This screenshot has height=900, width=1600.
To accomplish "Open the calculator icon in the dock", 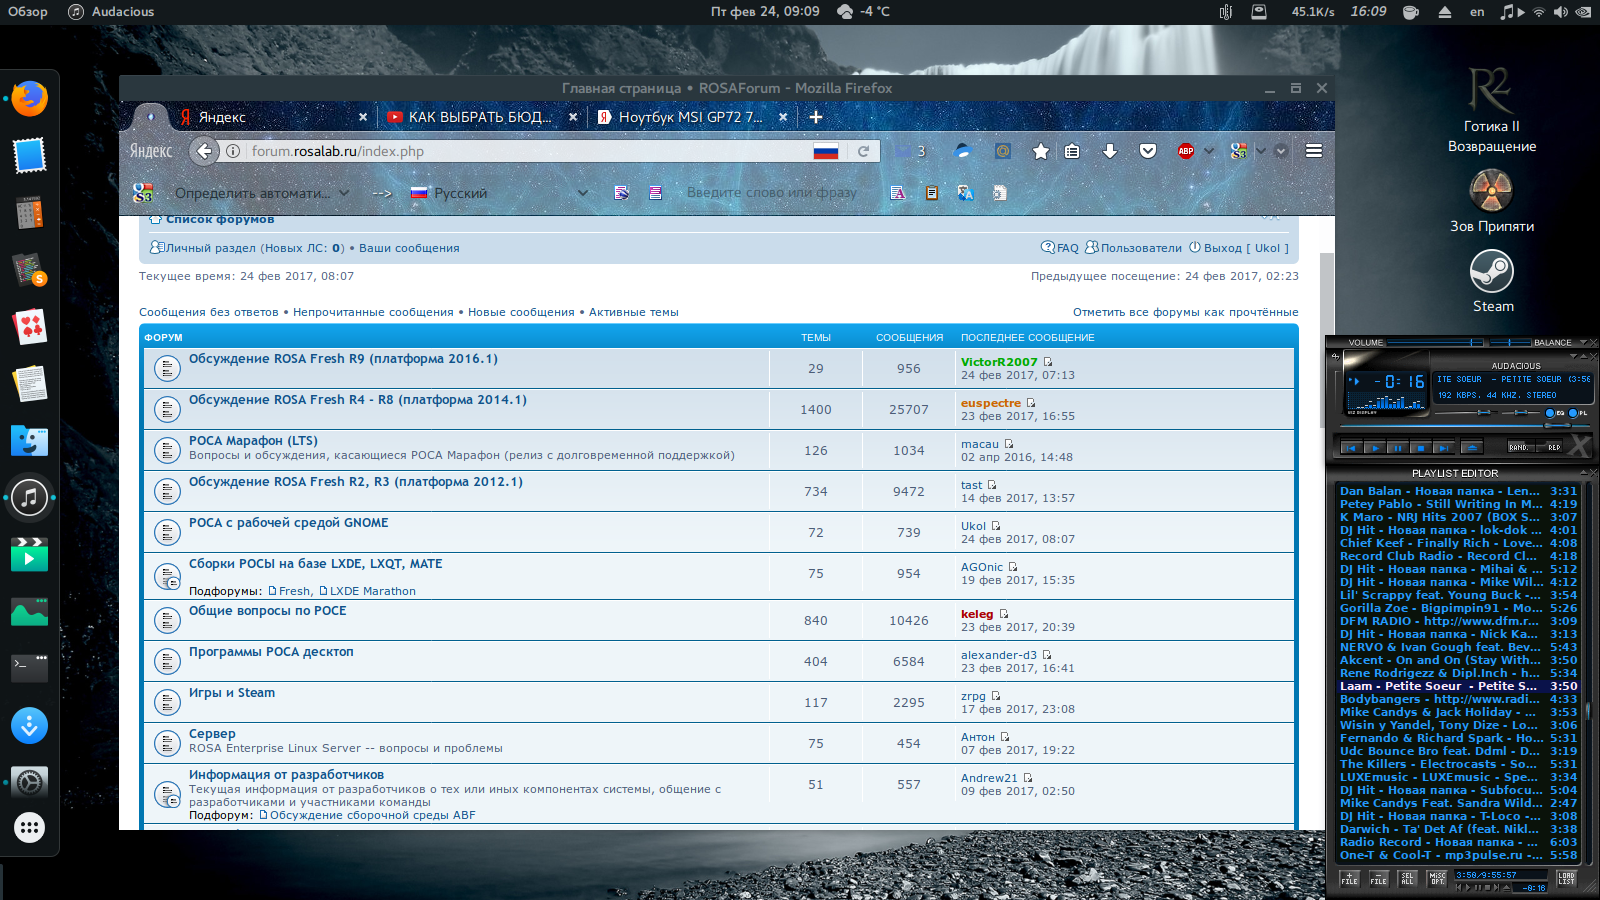I will 29,213.
